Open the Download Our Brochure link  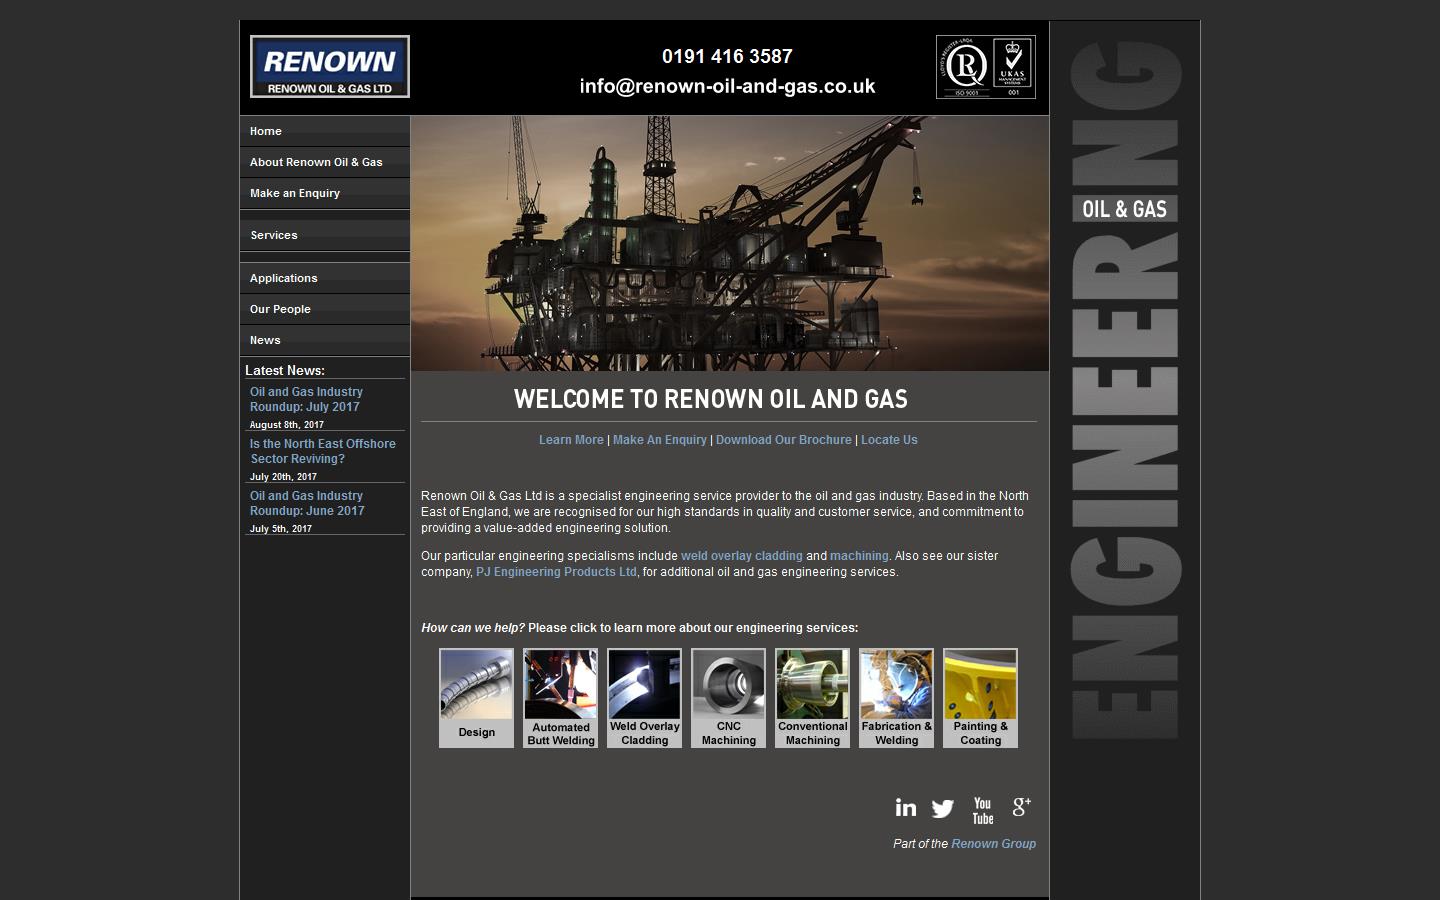tap(784, 440)
